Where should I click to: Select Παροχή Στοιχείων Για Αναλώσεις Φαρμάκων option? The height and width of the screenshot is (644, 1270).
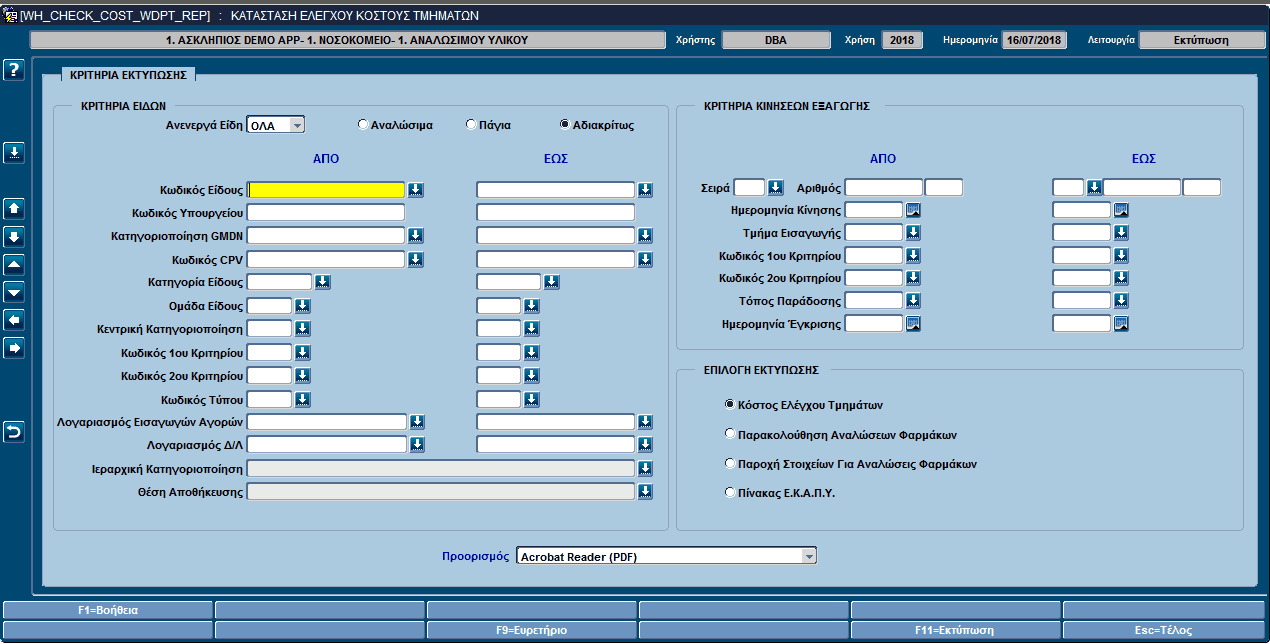pyautogui.click(x=730, y=463)
